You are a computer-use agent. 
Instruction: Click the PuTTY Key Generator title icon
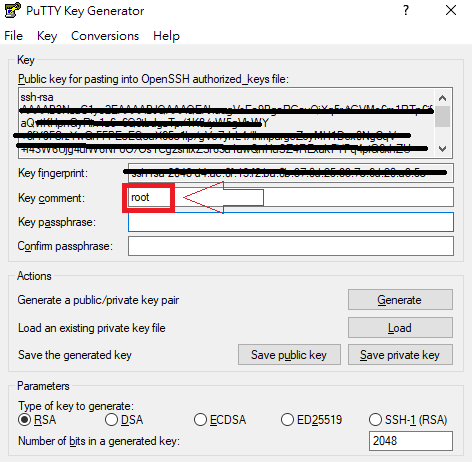pos(13,10)
